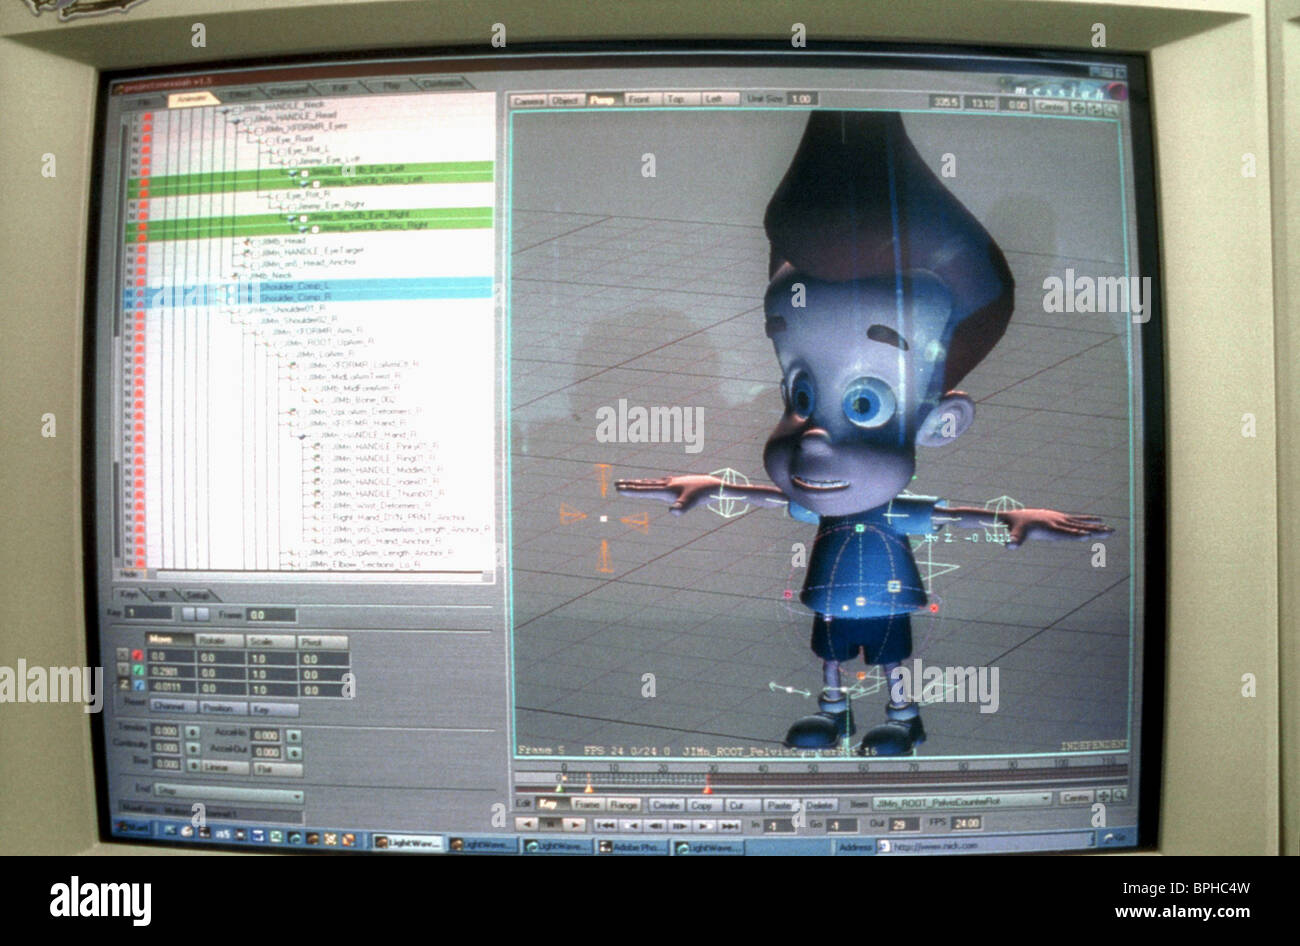This screenshot has width=1300, height=946.
Task: Toggle the X axis red channel icon
Action: 137,656
